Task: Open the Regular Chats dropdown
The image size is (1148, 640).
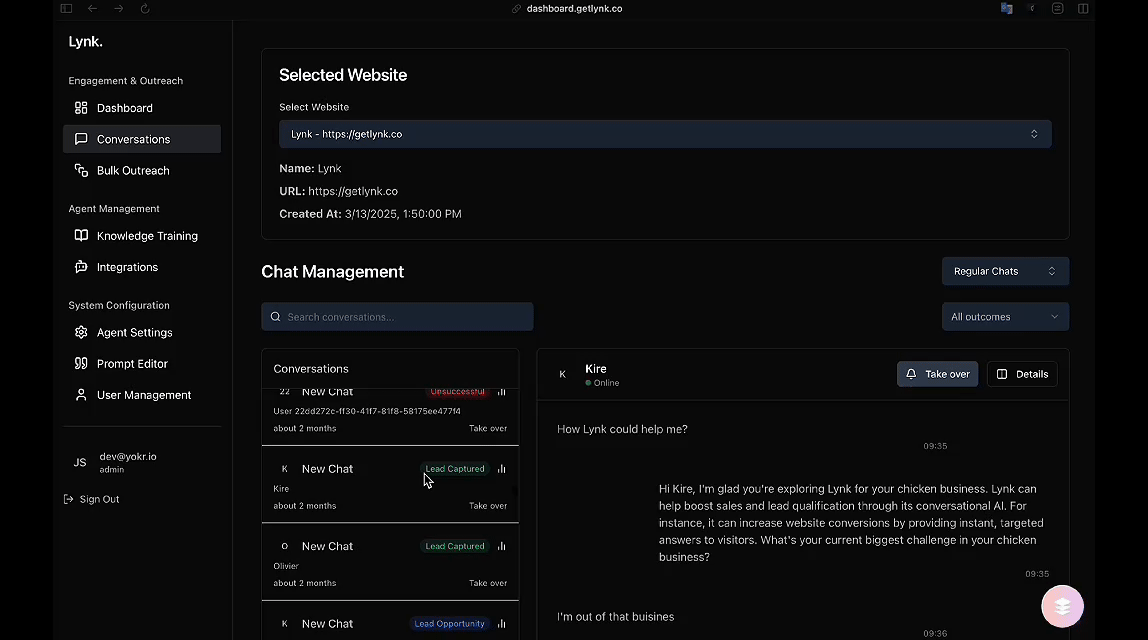Action: [x=1005, y=271]
